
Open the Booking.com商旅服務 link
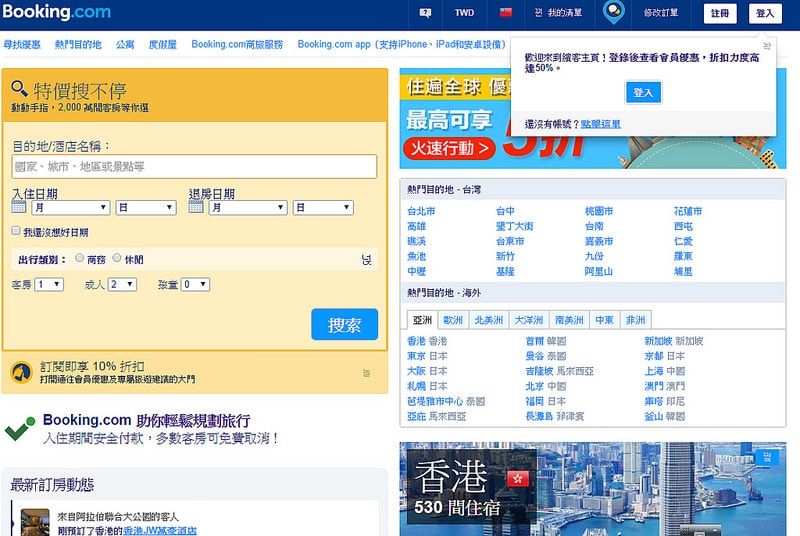237,44
